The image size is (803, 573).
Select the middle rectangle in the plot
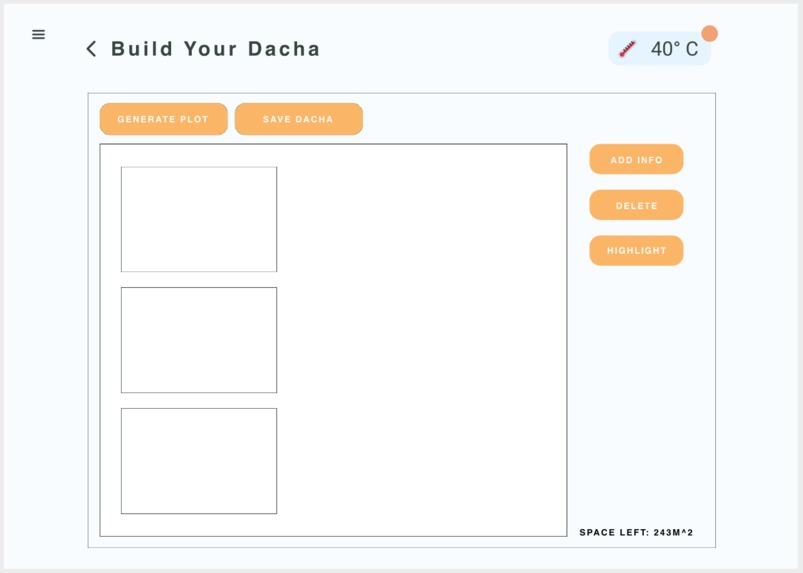click(x=199, y=340)
